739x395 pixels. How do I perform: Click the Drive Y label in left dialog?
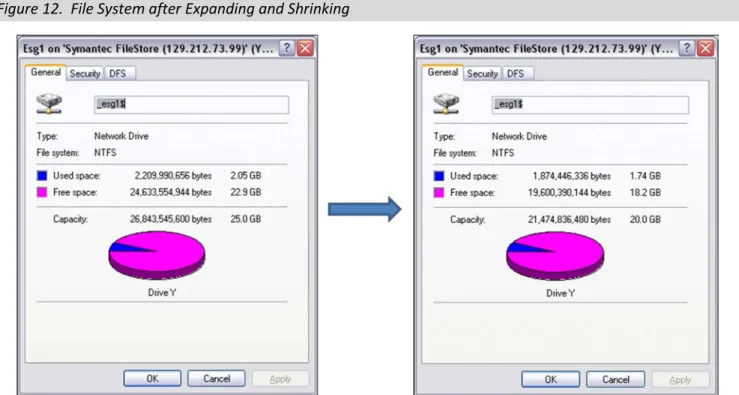pos(162,293)
